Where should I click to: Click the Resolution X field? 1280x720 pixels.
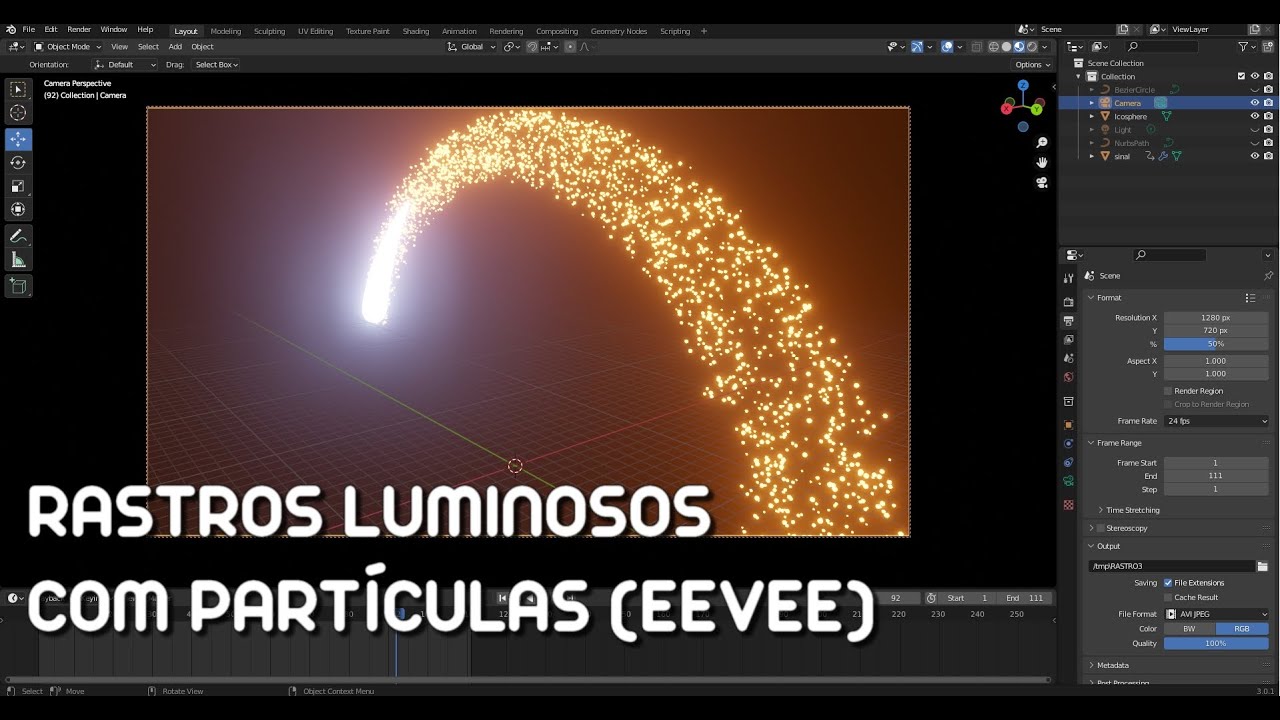[1216, 318]
